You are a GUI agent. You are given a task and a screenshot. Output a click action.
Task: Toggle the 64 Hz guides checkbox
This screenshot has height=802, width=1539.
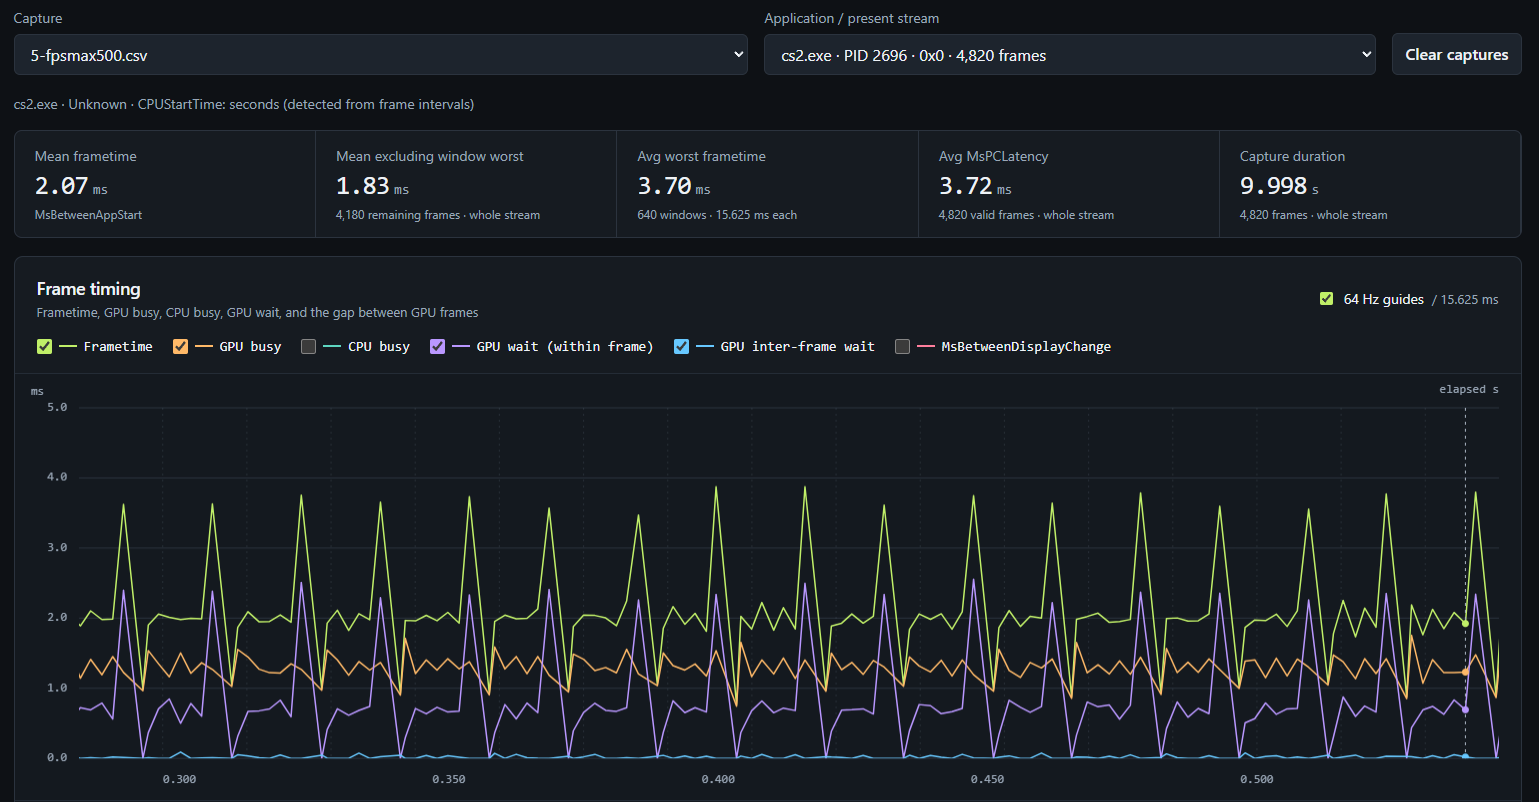[x=1326, y=299]
